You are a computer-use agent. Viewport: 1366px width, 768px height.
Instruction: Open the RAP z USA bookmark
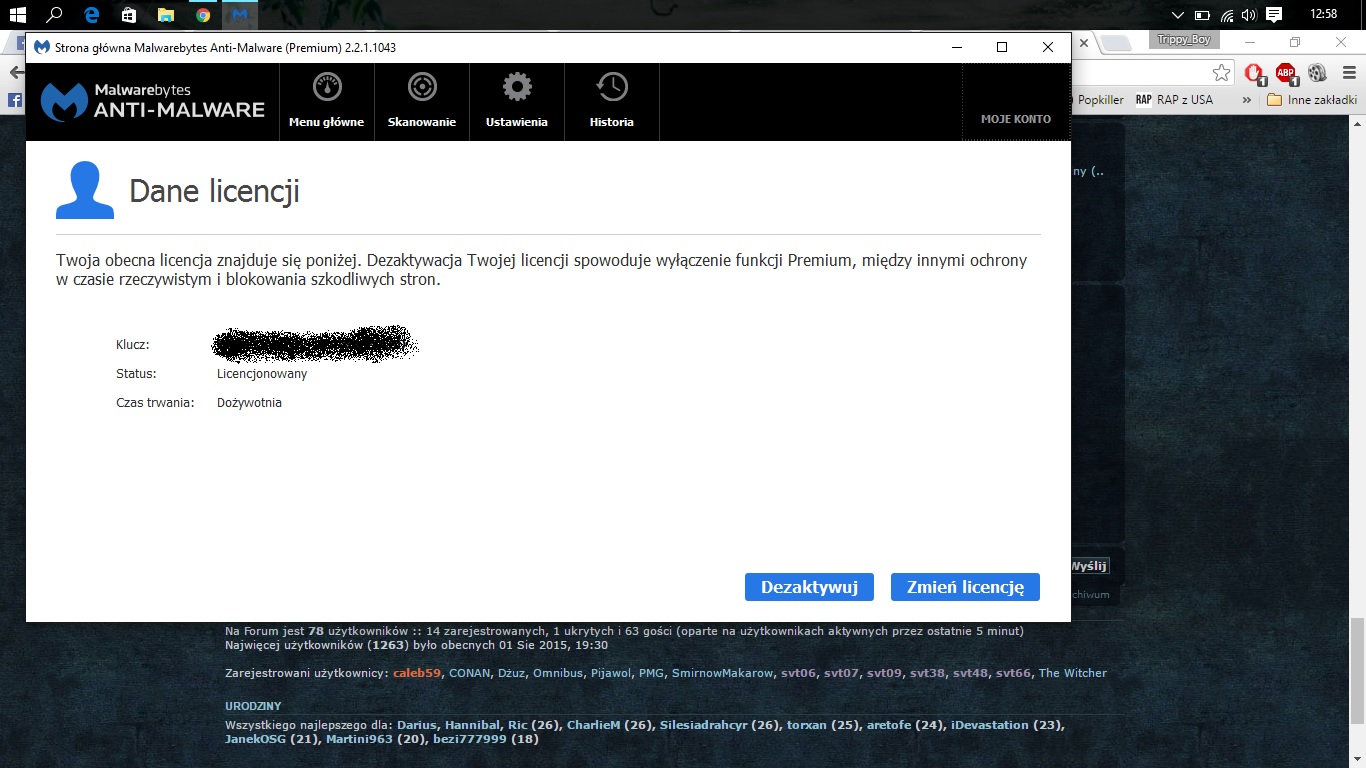click(1174, 100)
